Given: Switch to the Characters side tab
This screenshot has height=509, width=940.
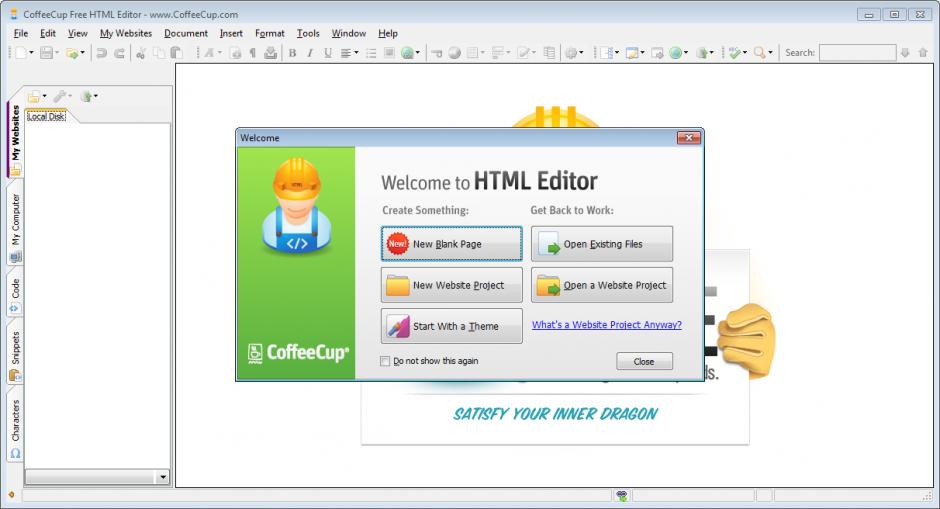Looking at the screenshot, I should [x=16, y=428].
